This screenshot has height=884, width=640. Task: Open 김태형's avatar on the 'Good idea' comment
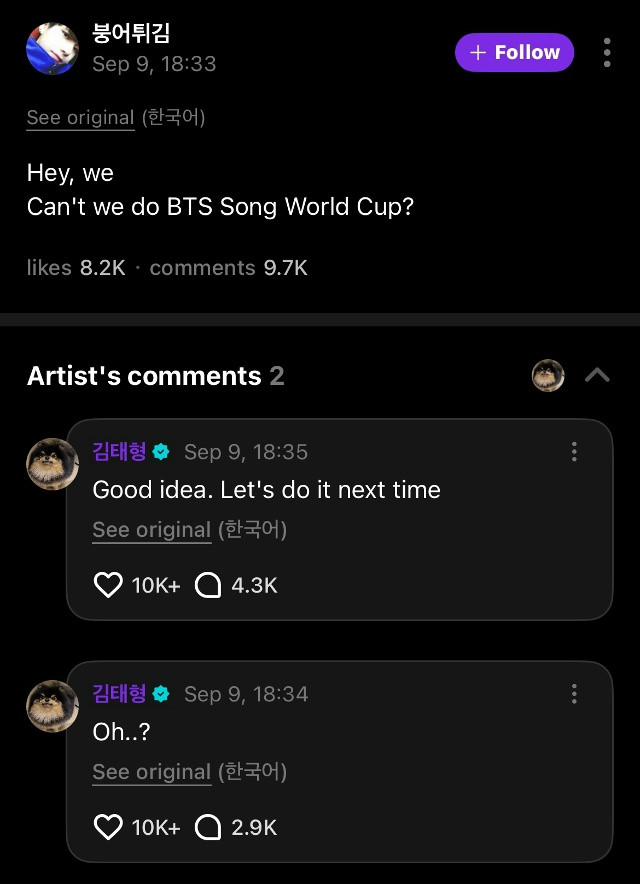pos(52,464)
